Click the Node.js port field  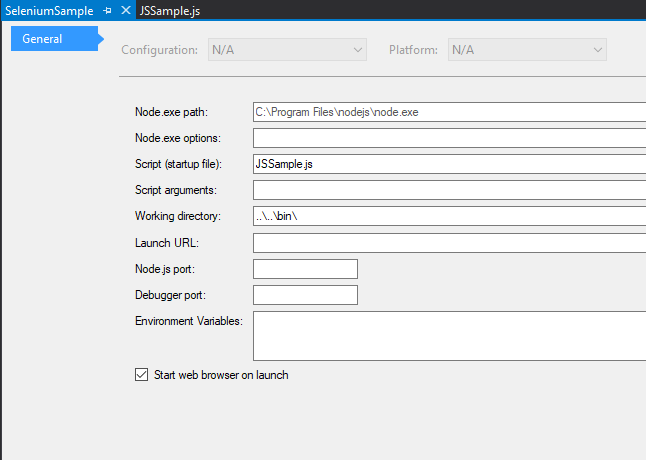point(305,268)
